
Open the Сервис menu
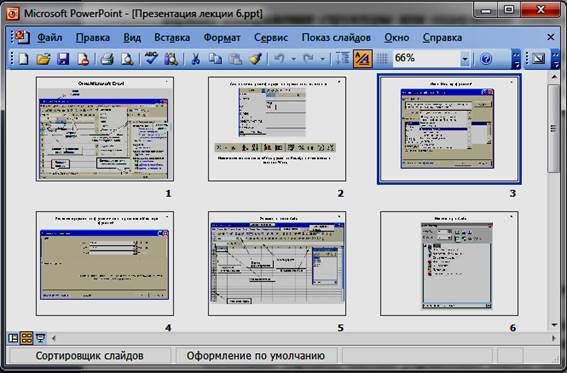click(x=271, y=38)
